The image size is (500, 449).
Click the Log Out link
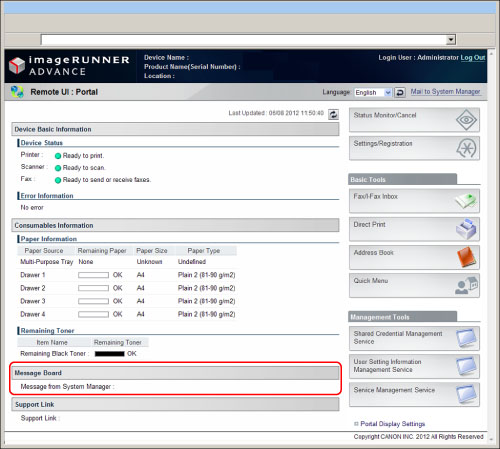(x=473, y=58)
